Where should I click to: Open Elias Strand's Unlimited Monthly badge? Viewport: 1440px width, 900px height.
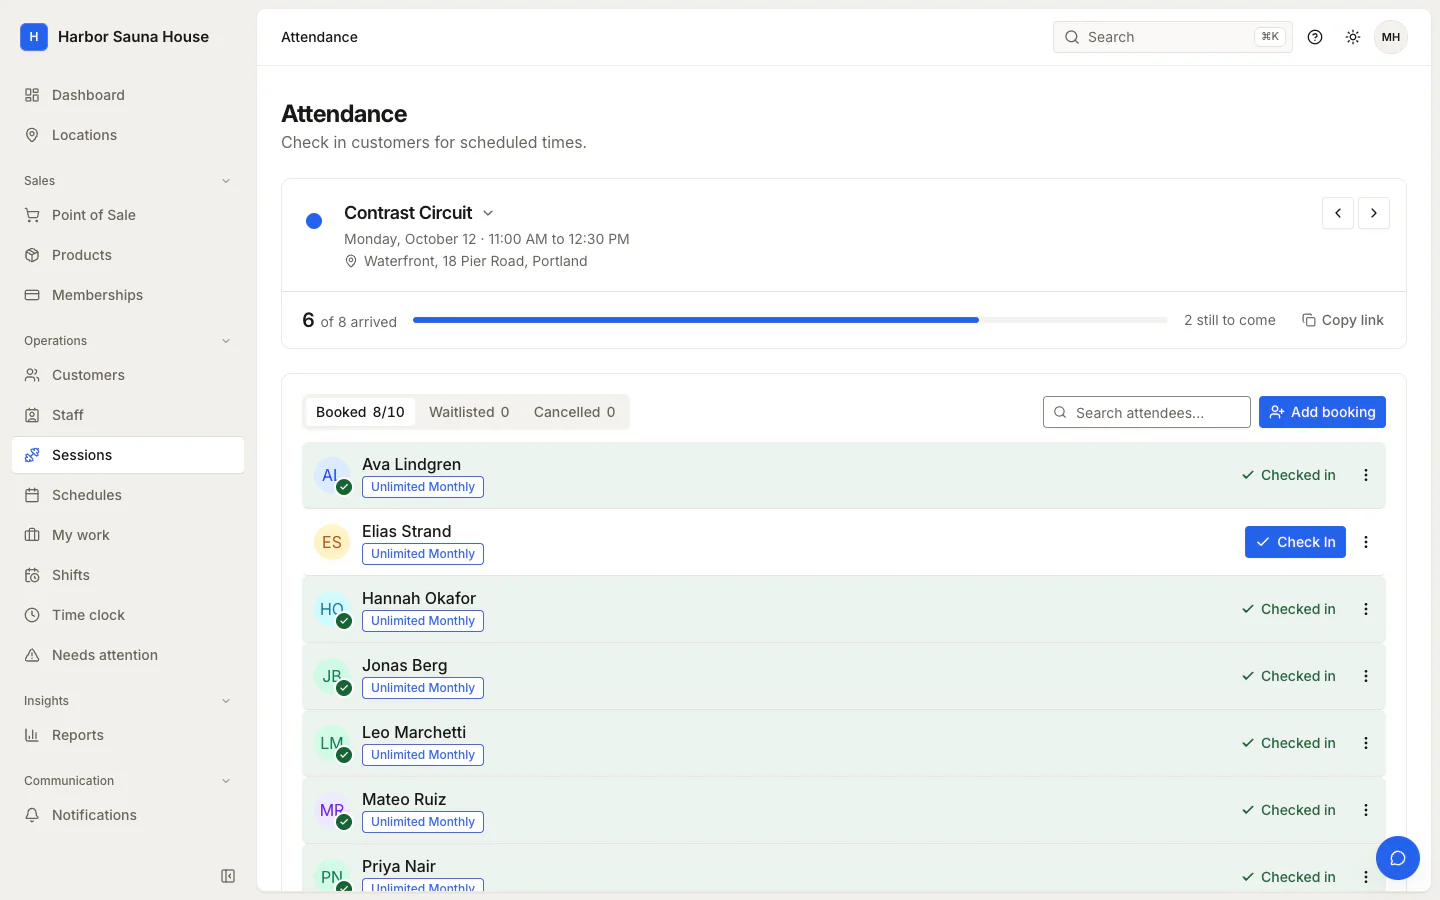[x=423, y=554]
